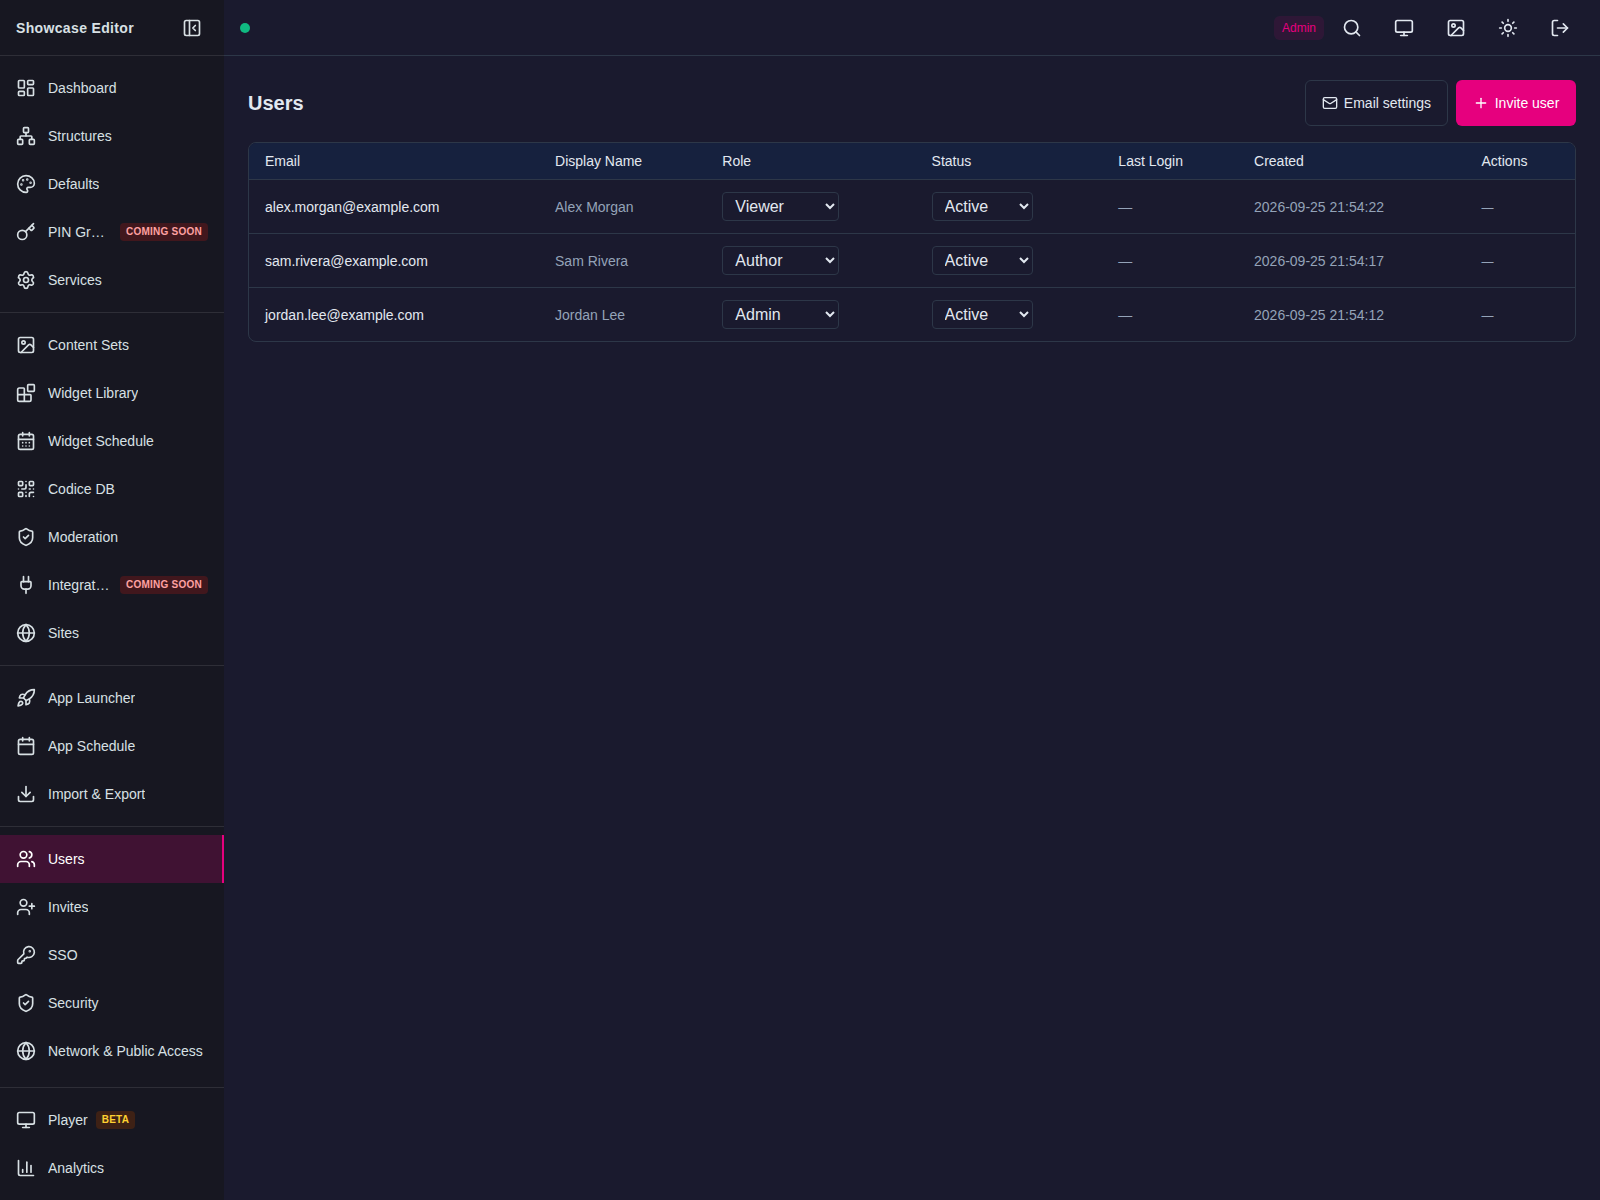This screenshot has width=1600, height=1200.
Task: Open Network & Public Access
Action: [x=112, y=1051]
